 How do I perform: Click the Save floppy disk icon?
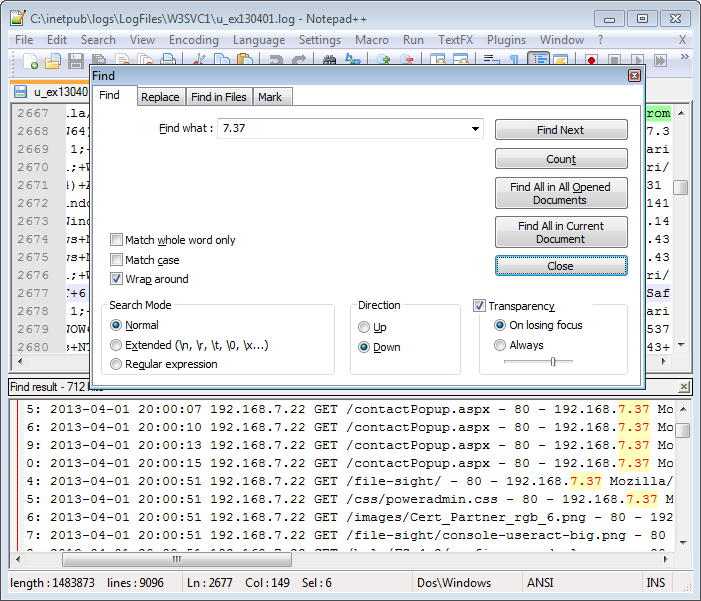pyautogui.click(x=76, y=60)
